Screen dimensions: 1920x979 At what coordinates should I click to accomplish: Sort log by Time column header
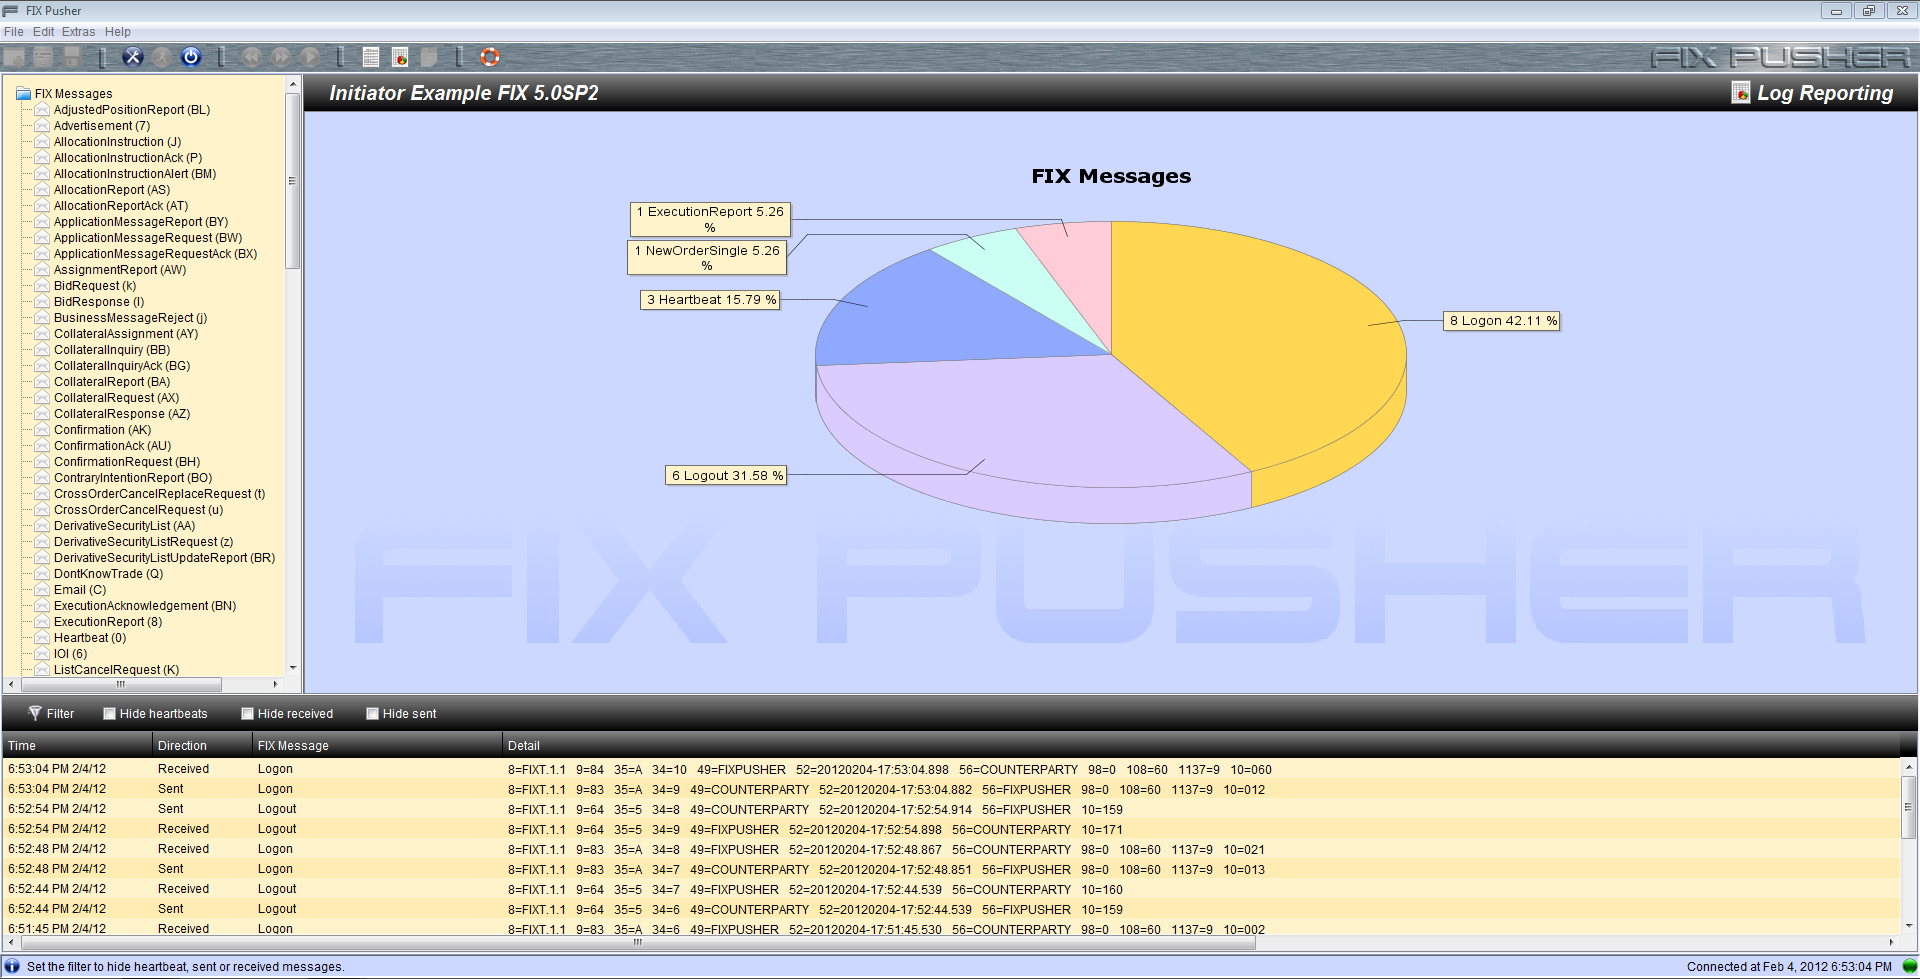click(77, 745)
